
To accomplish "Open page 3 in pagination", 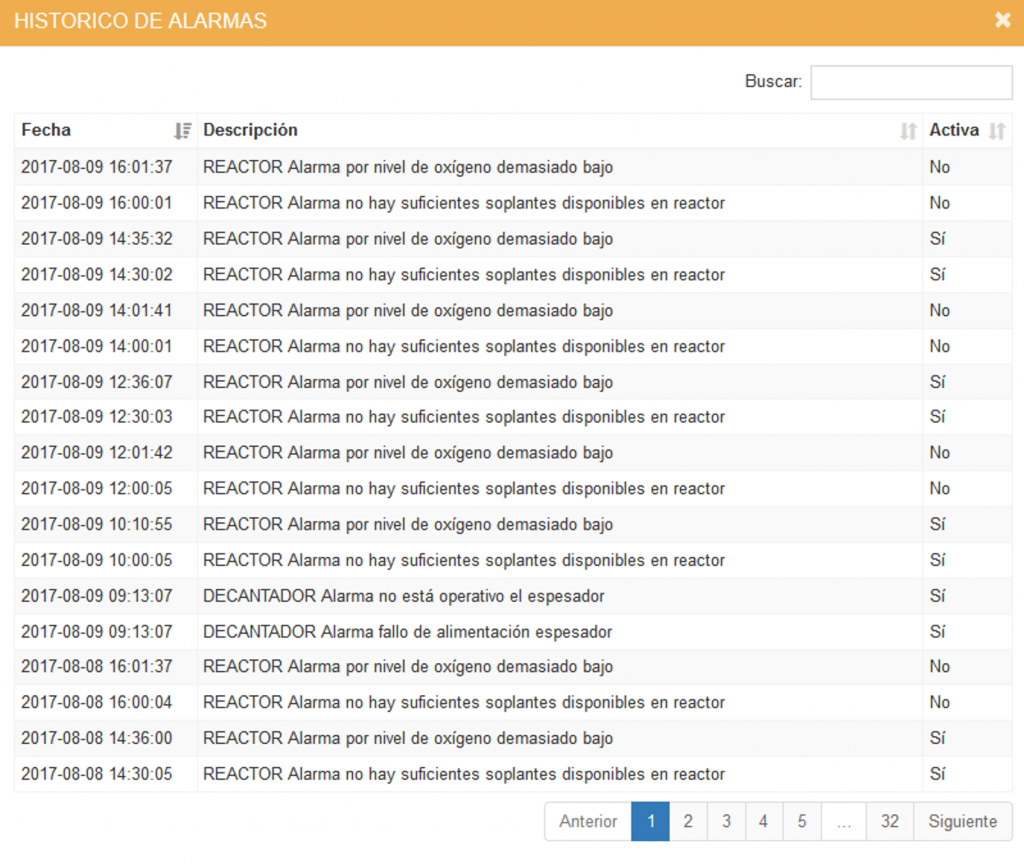I will click(726, 821).
